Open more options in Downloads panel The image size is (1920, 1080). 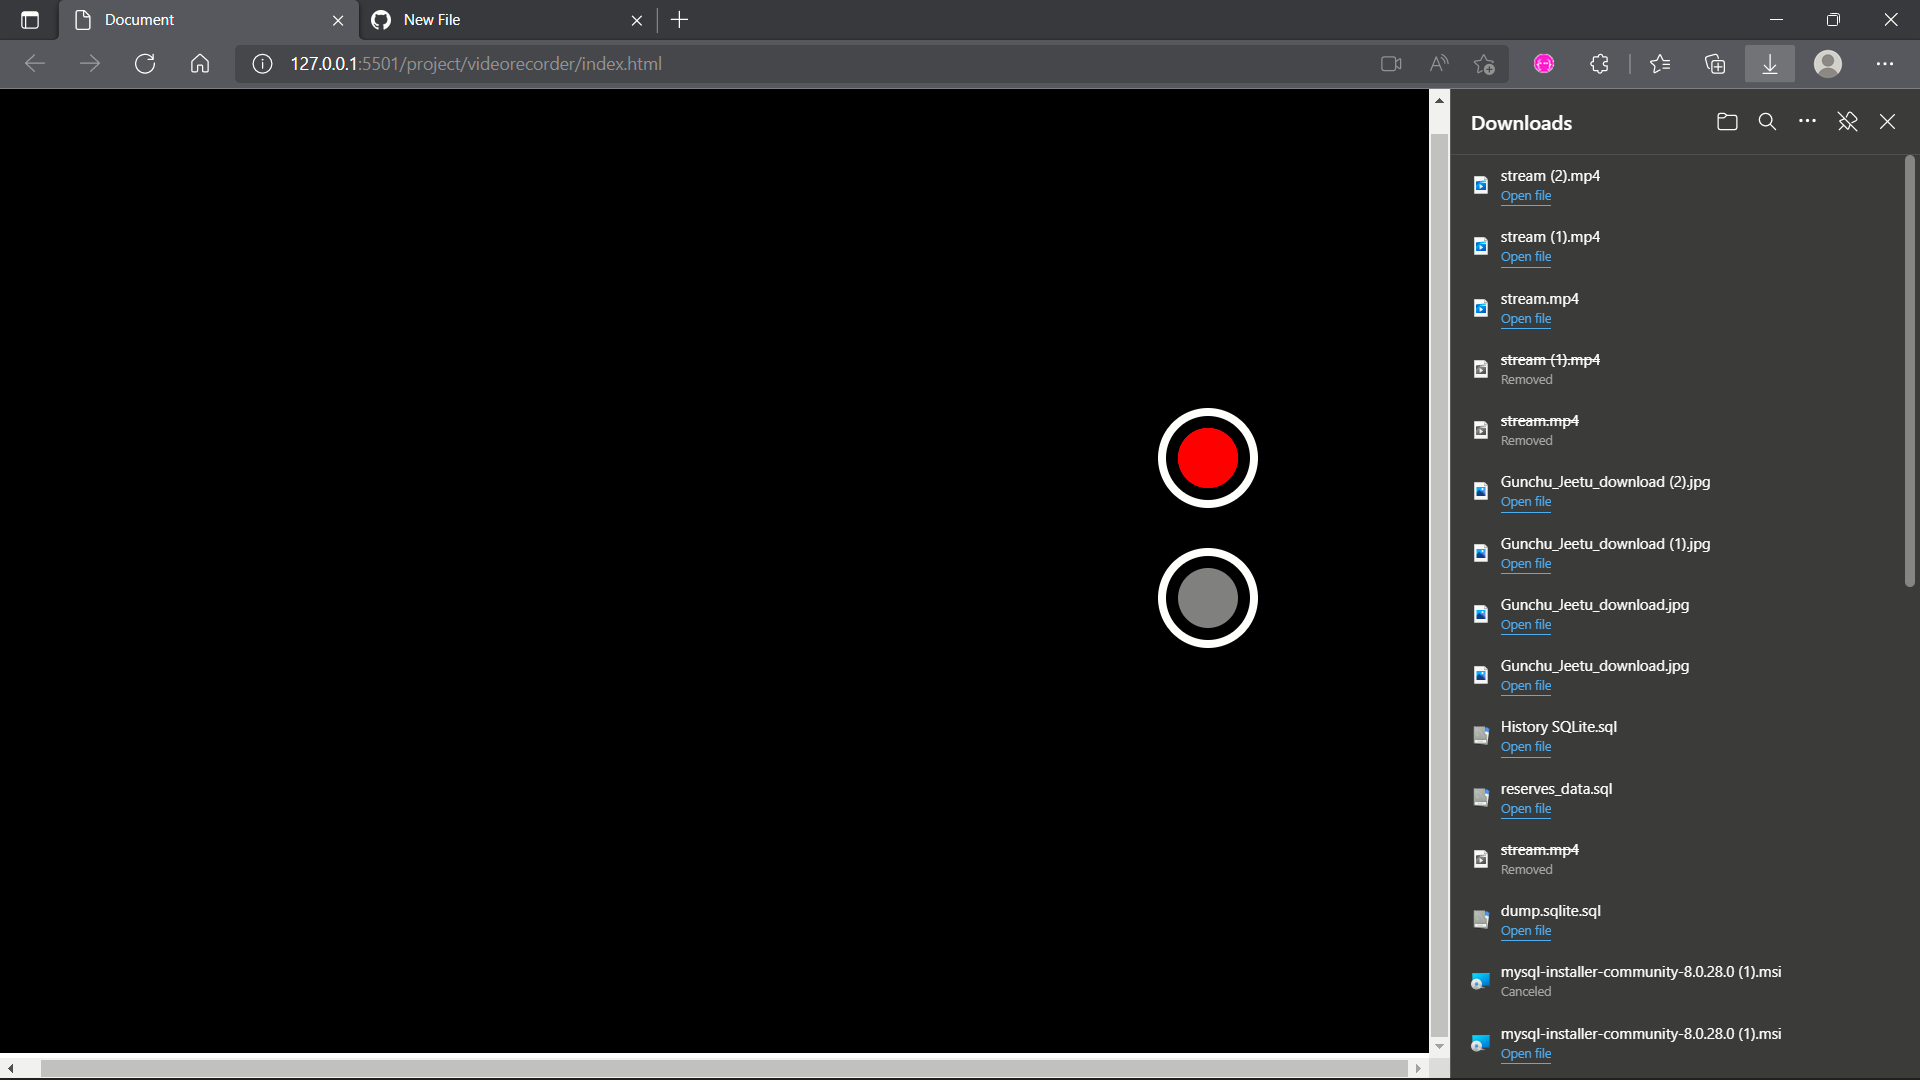[1807, 122]
